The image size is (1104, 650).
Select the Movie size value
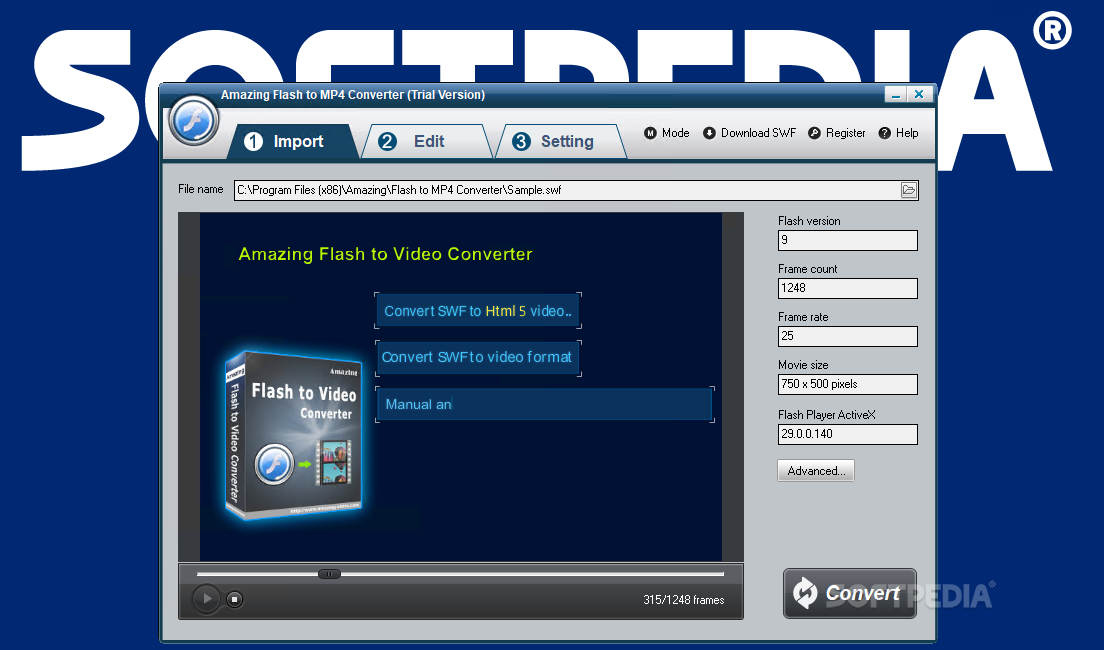(x=847, y=384)
